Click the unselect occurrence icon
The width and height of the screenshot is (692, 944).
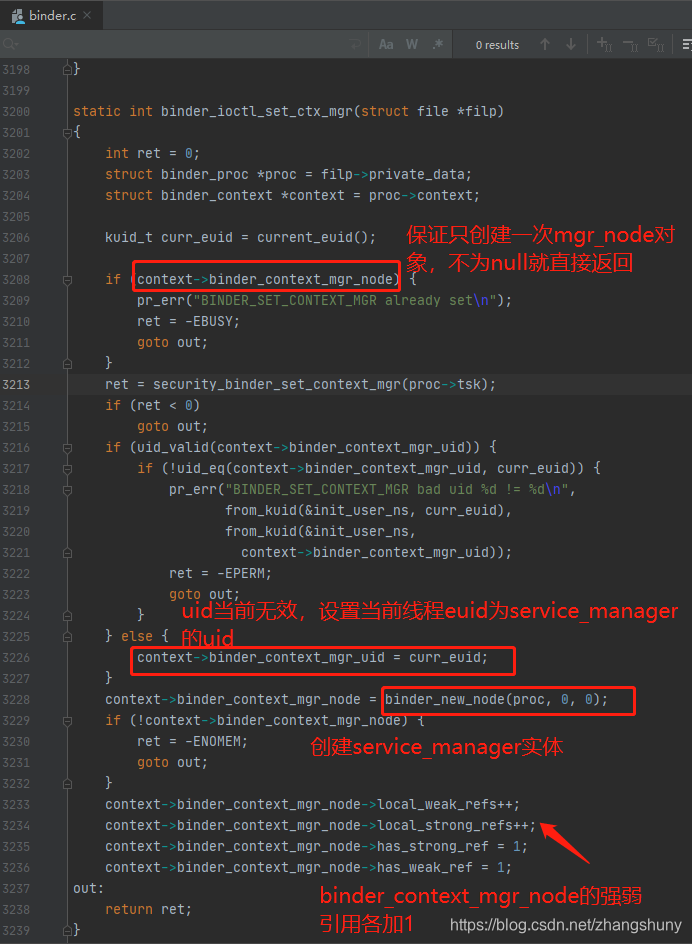630,45
